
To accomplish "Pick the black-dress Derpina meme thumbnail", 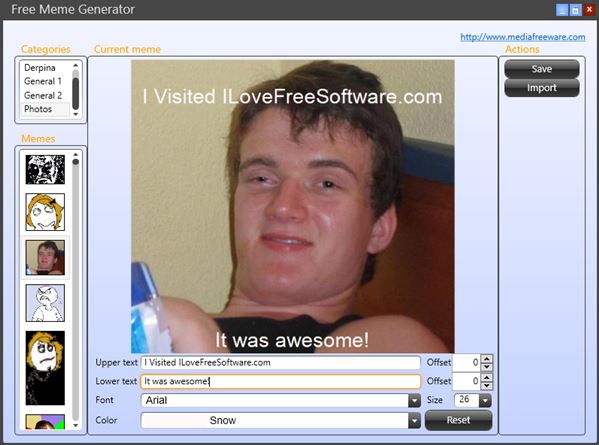I will 45,368.
